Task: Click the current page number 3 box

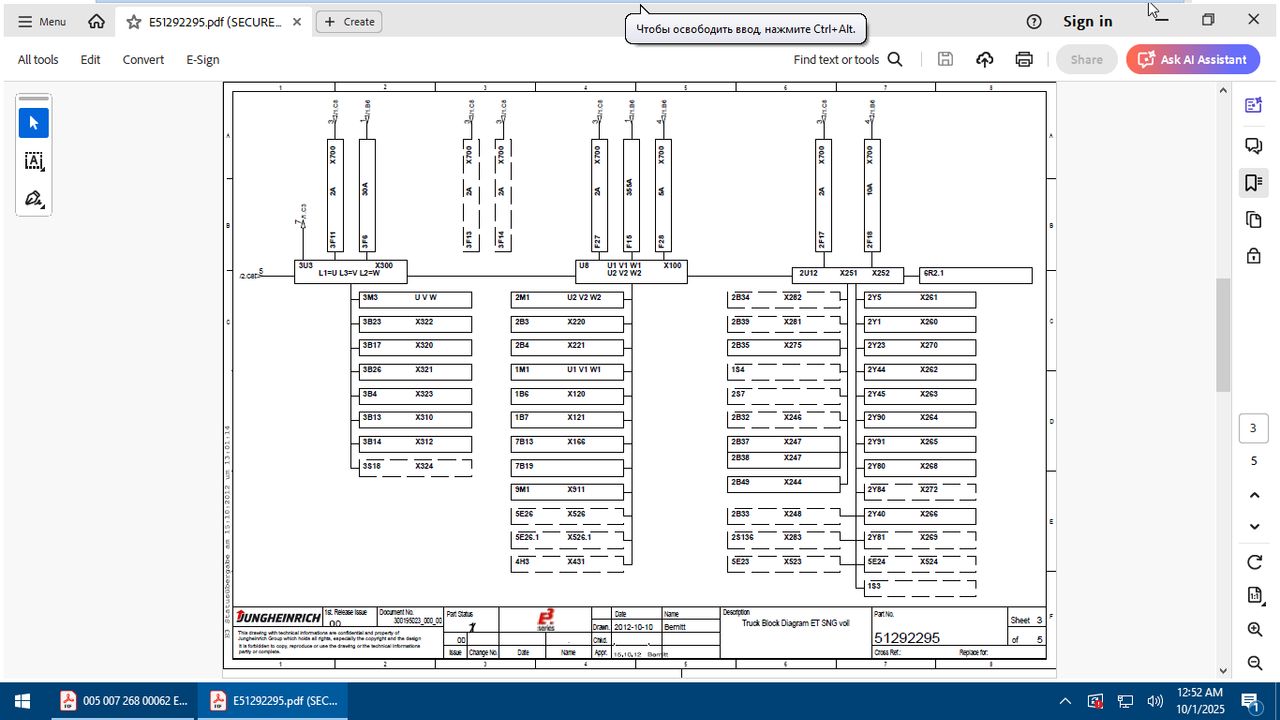Action: click(1253, 429)
